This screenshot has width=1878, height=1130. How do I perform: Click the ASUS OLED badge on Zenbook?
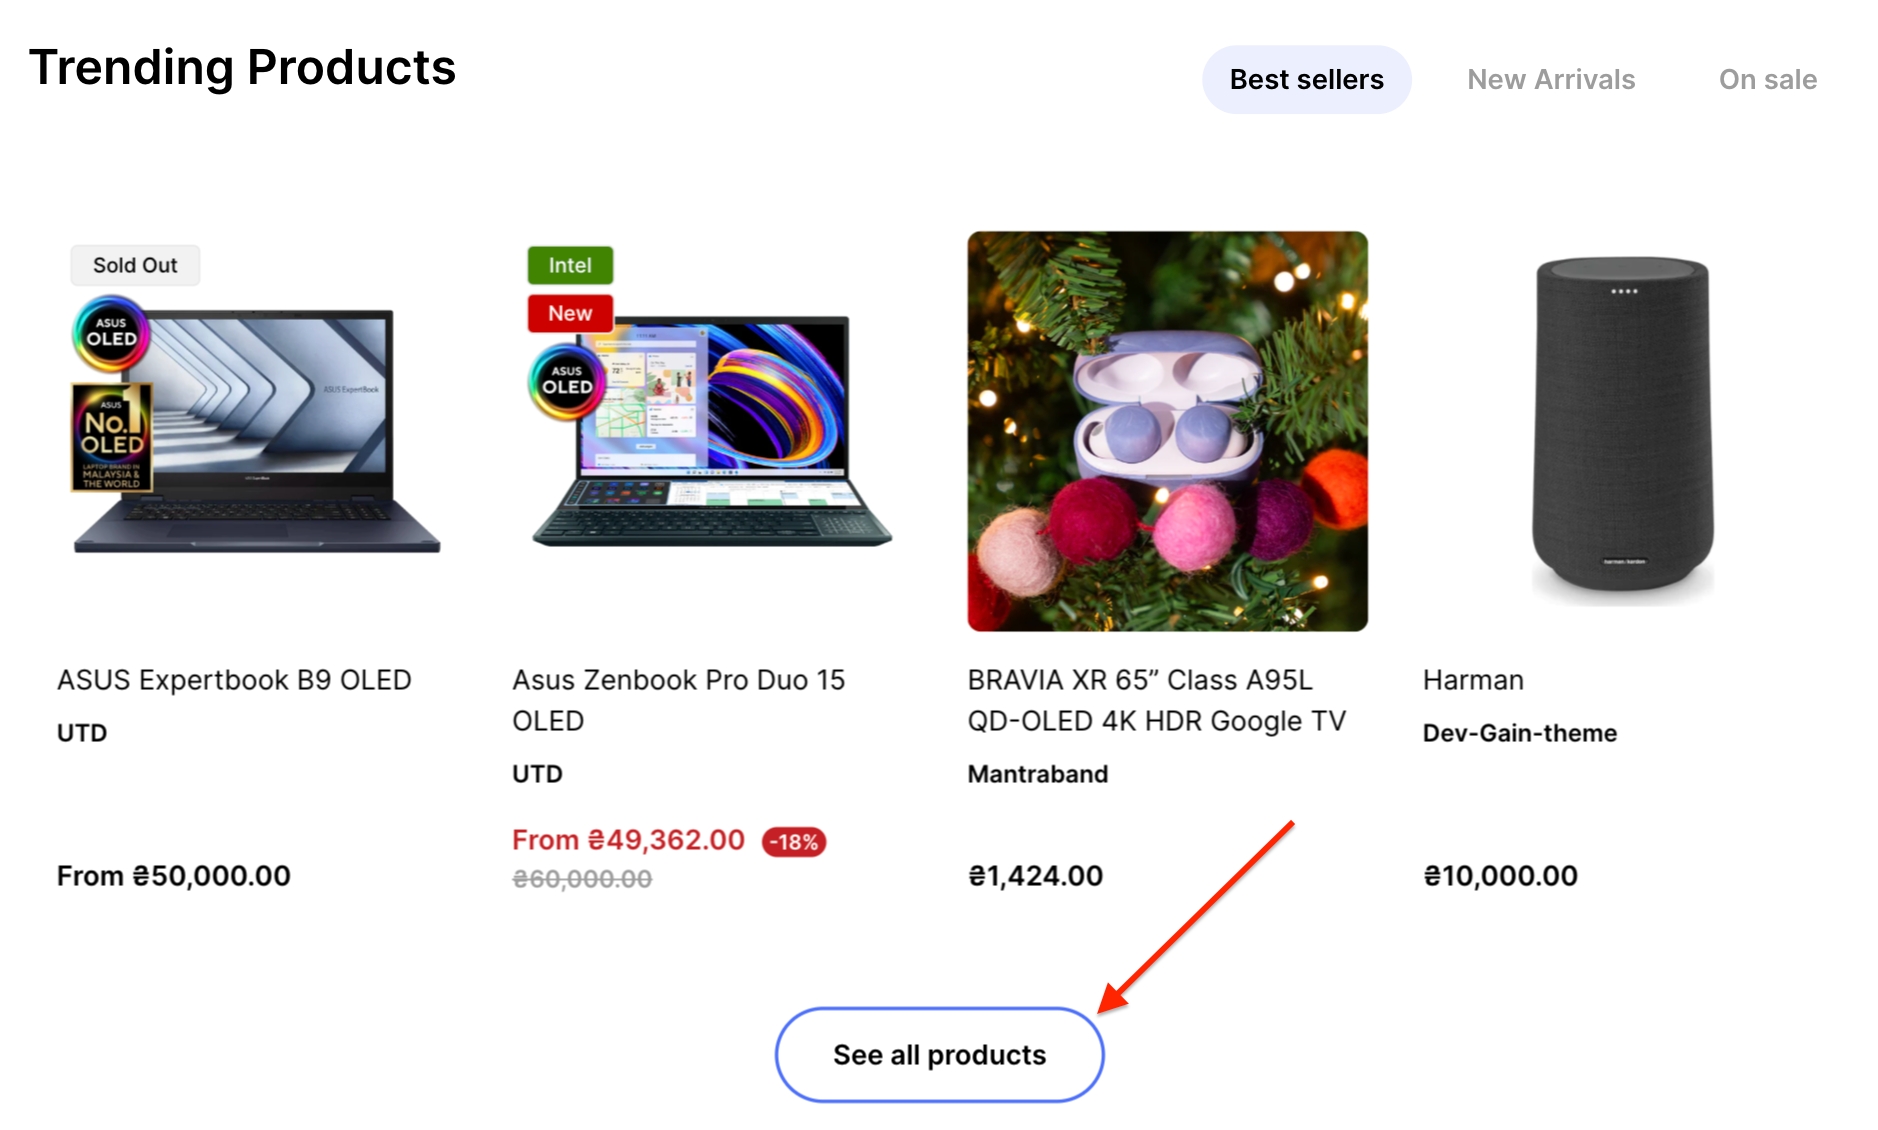pyautogui.click(x=567, y=381)
